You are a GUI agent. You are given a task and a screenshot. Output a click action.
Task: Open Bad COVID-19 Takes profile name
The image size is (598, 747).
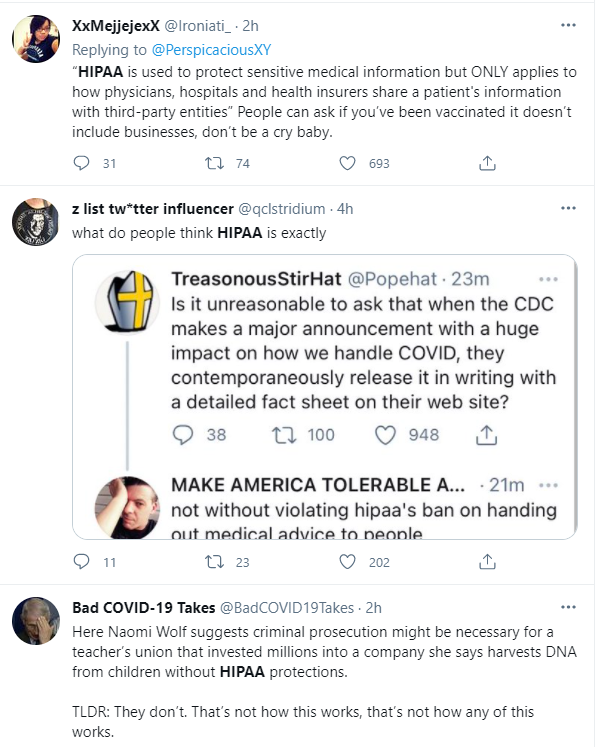pos(144,608)
